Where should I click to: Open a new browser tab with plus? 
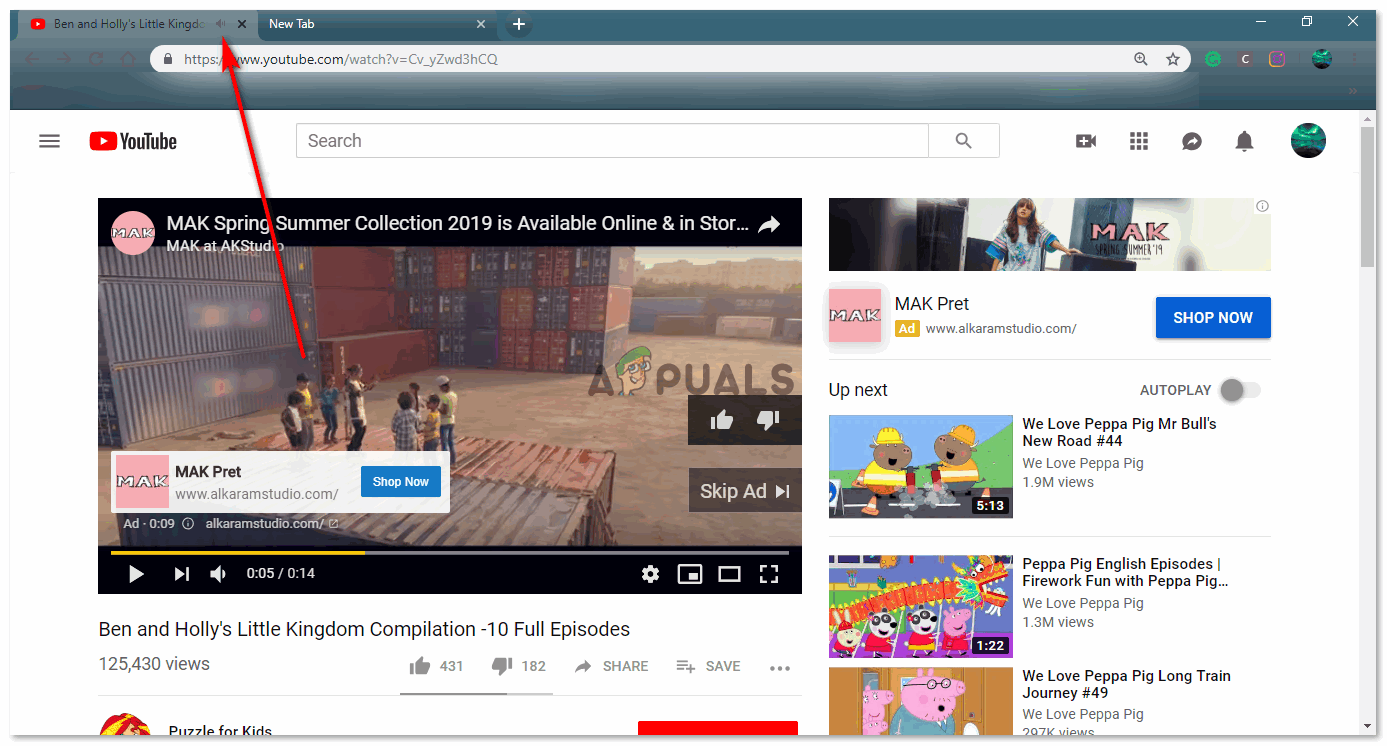tap(519, 24)
